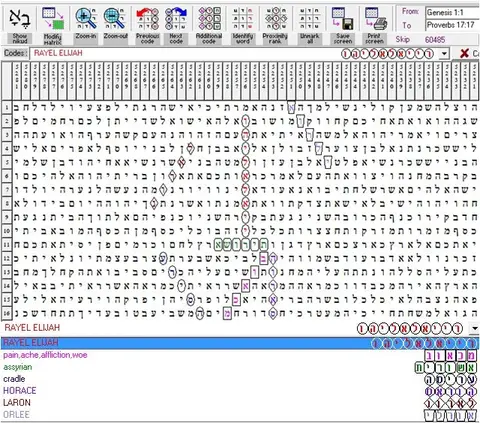Select the ORLEE list row

(240, 415)
